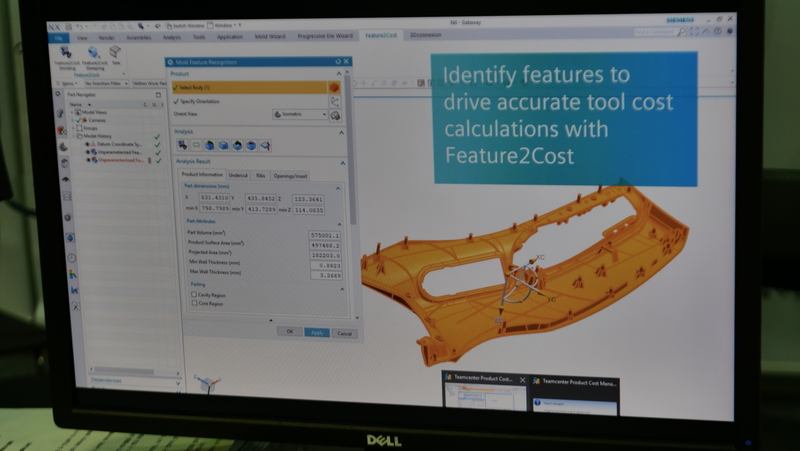This screenshot has height=451, width=800.
Task: Click the seventh Analysis section icon
Action: (x=265, y=146)
